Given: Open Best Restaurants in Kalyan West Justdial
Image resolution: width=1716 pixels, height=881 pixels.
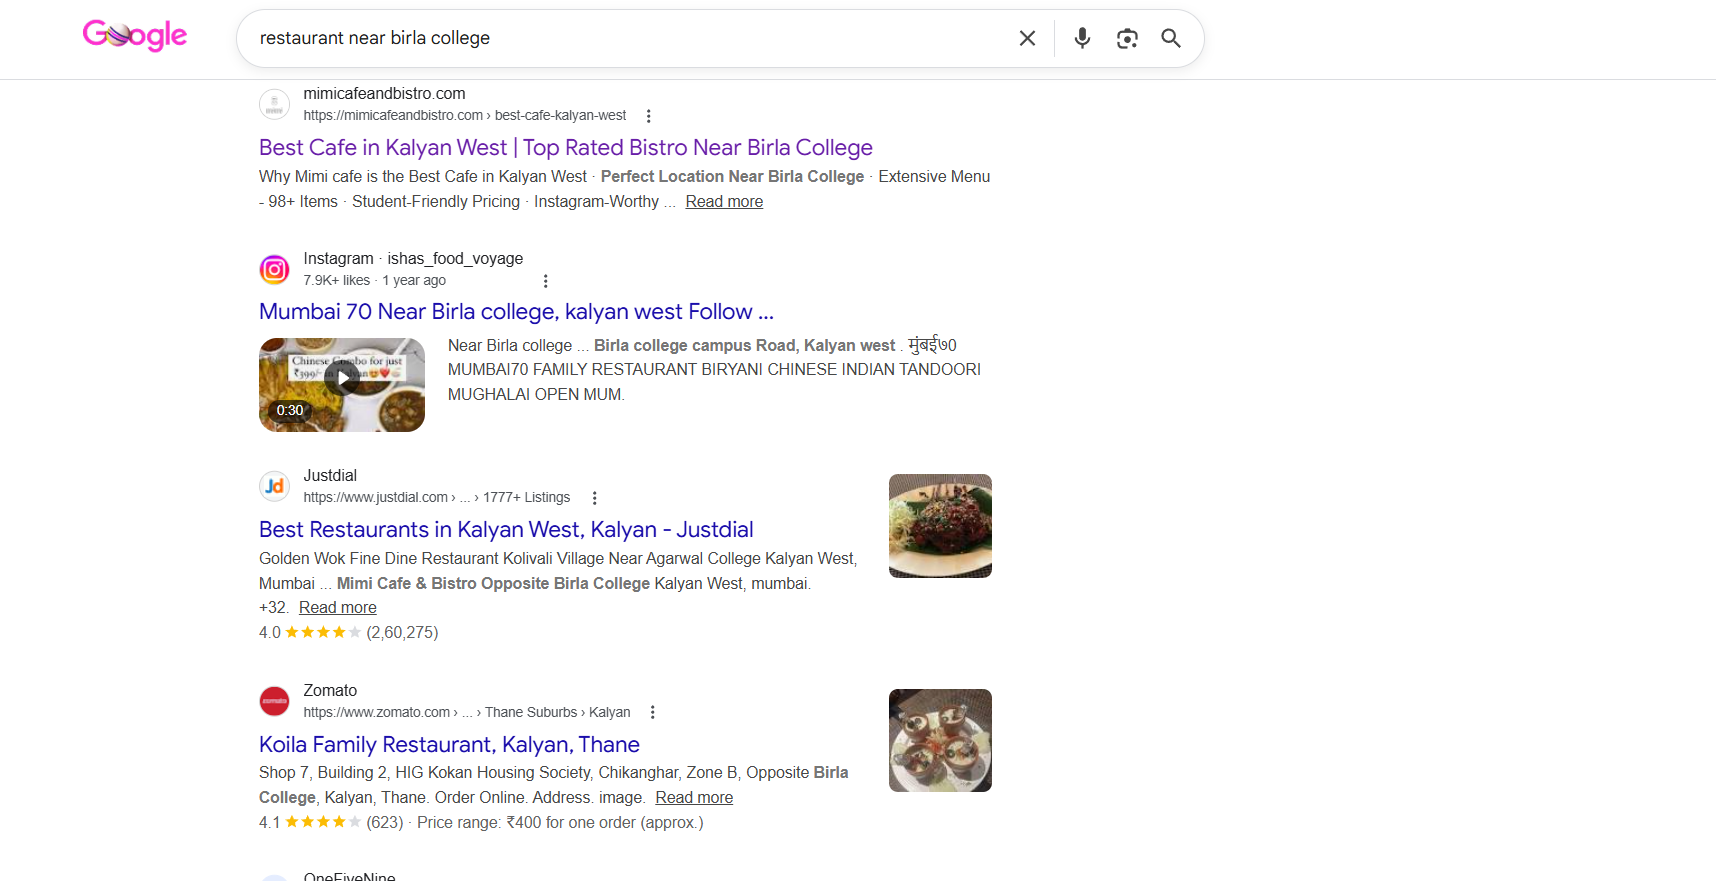Looking at the screenshot, I should coord(505,530).
